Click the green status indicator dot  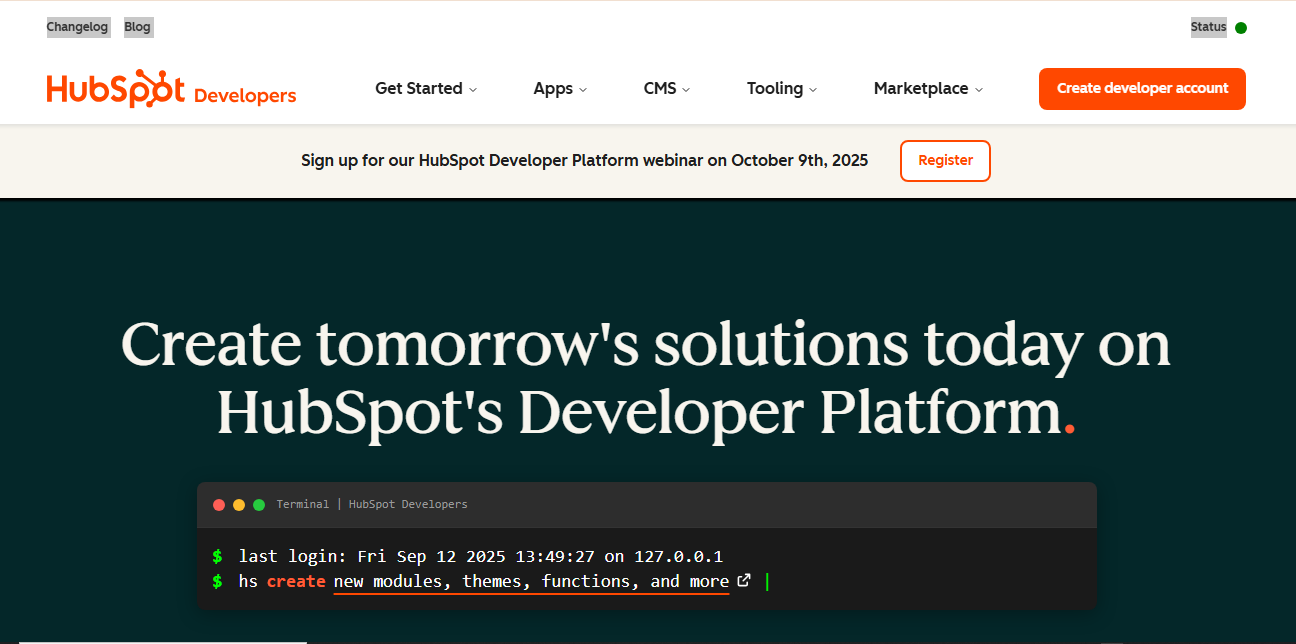point(1241,28)
